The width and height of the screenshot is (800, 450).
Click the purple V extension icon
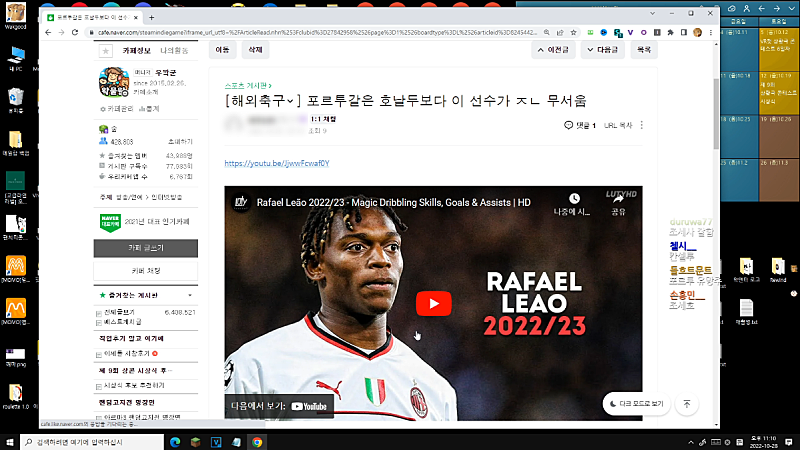click(631, 32)
